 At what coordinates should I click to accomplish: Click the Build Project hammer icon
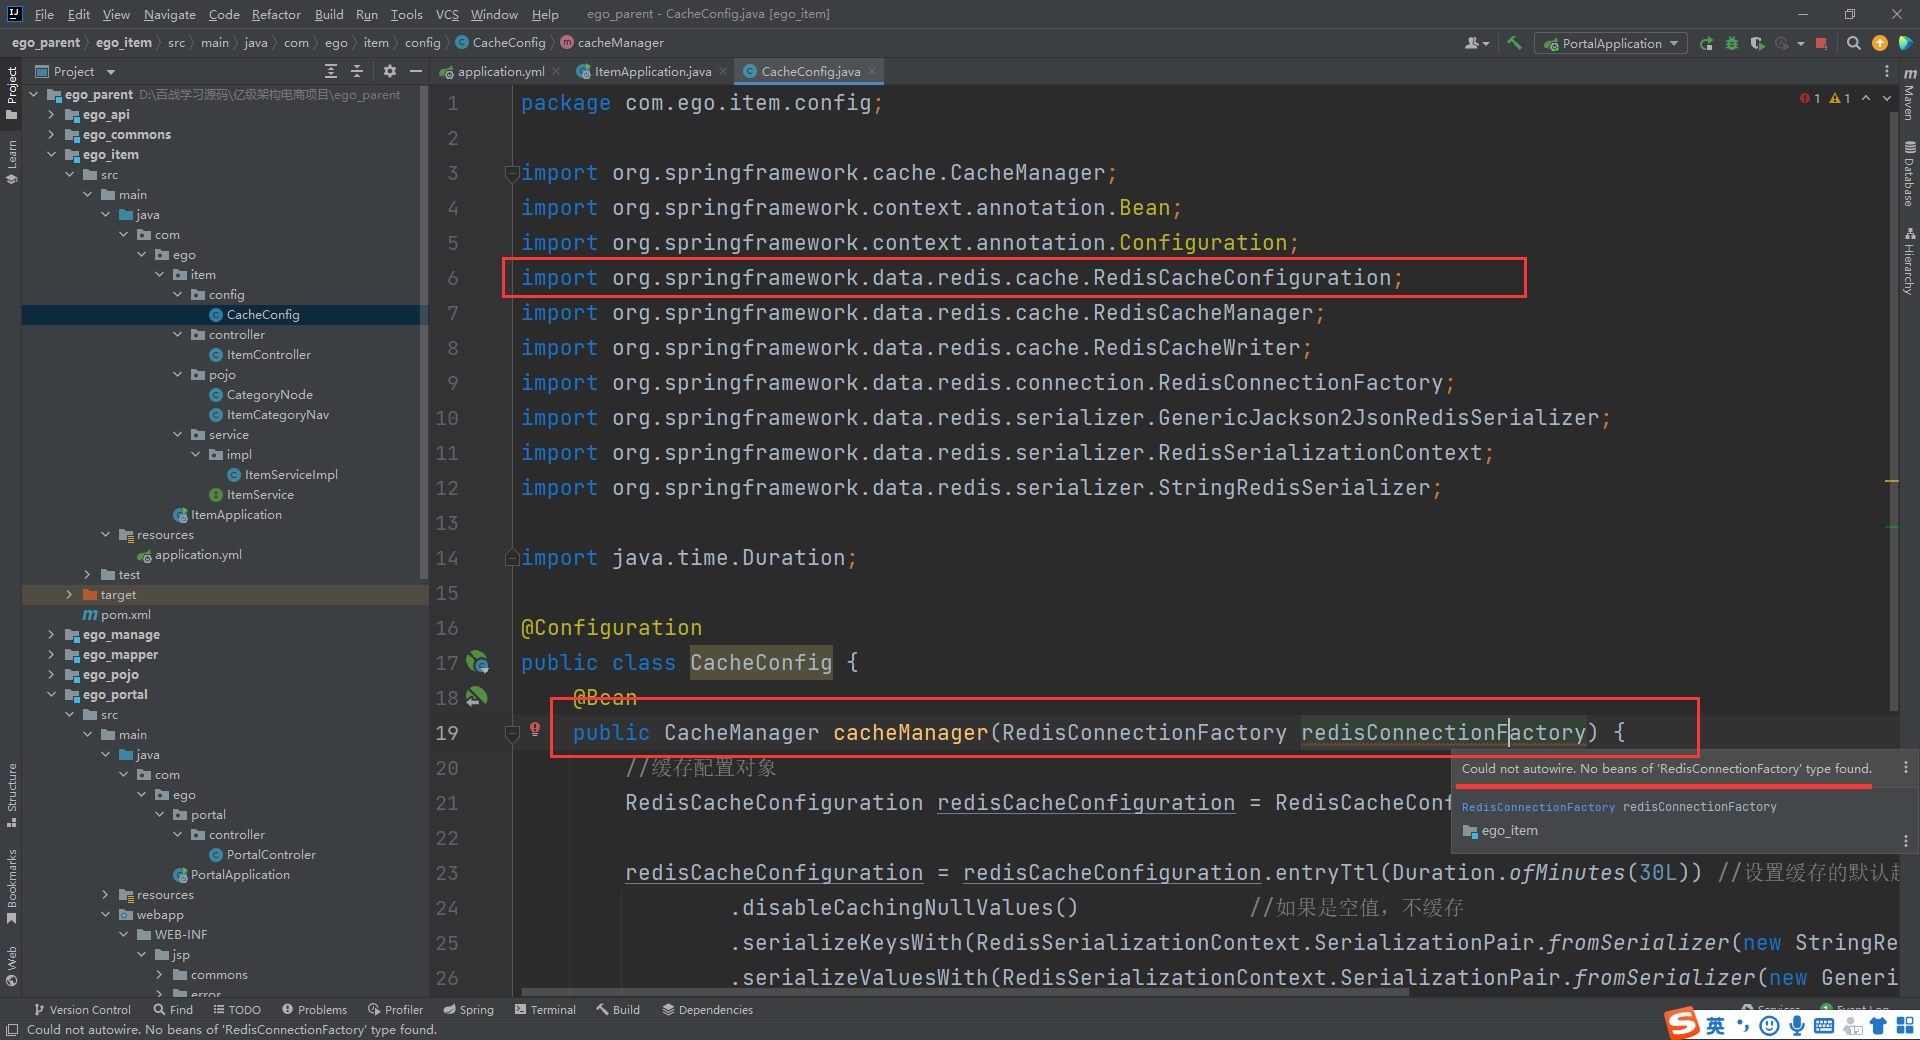[x=1515, y=43]
